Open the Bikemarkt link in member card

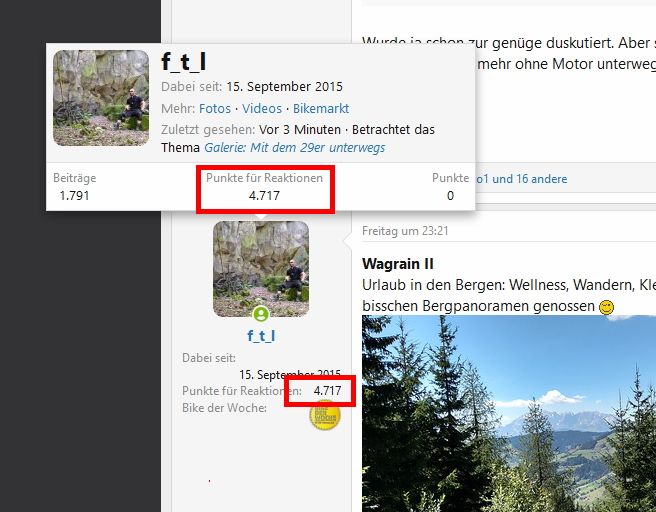click(321, 109)
